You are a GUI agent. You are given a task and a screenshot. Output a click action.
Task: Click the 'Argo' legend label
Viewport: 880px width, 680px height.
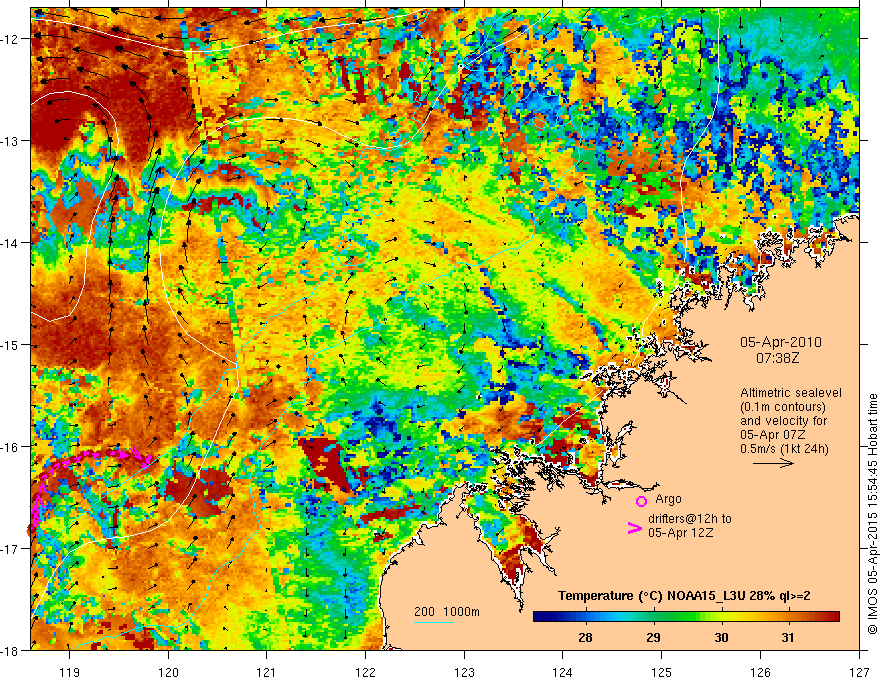668,499
